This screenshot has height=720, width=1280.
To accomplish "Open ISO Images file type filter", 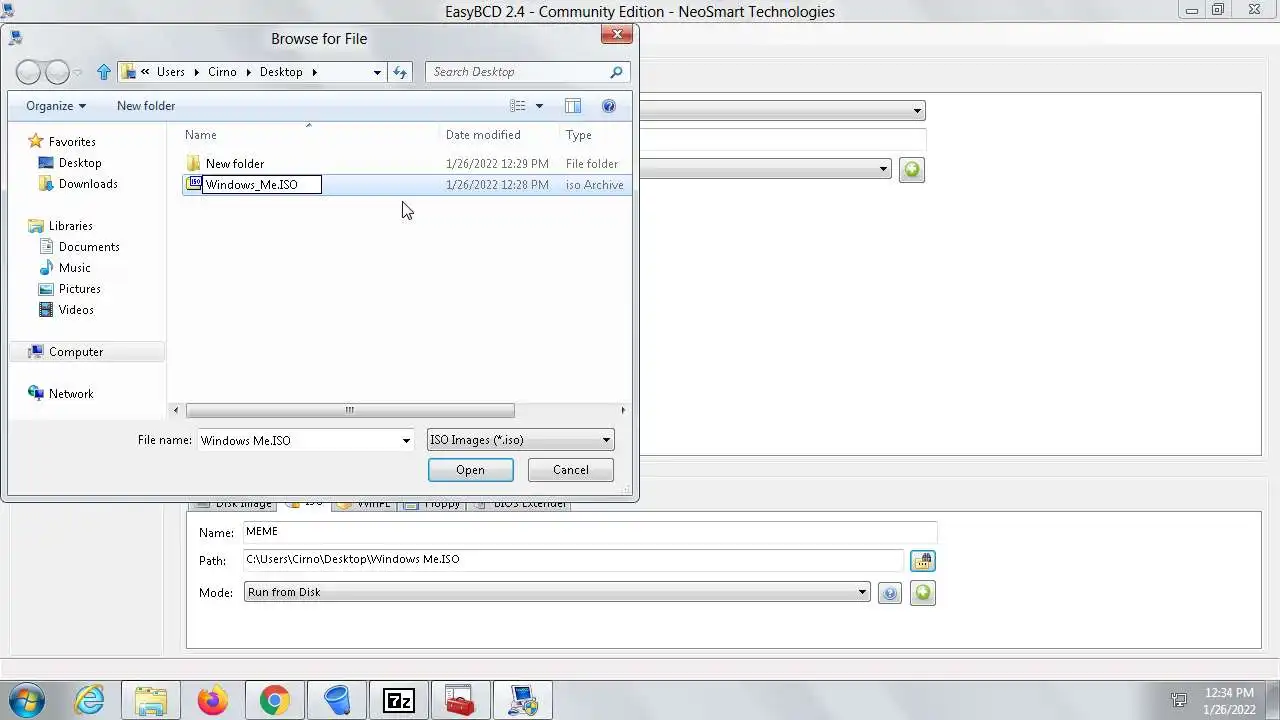I will pyautogui.click(x=520, y=440).
